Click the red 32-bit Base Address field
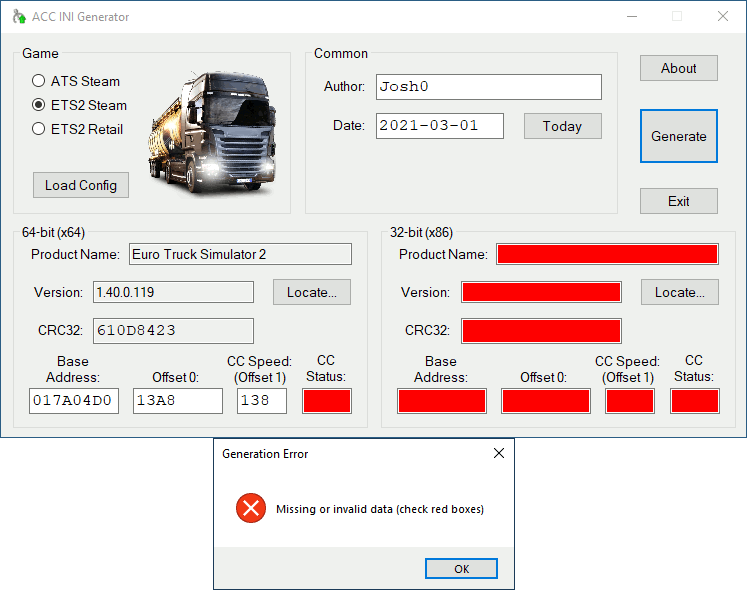The height and width of the screenshot is (590, 747). pyautogui.click(x=442, y=401)
